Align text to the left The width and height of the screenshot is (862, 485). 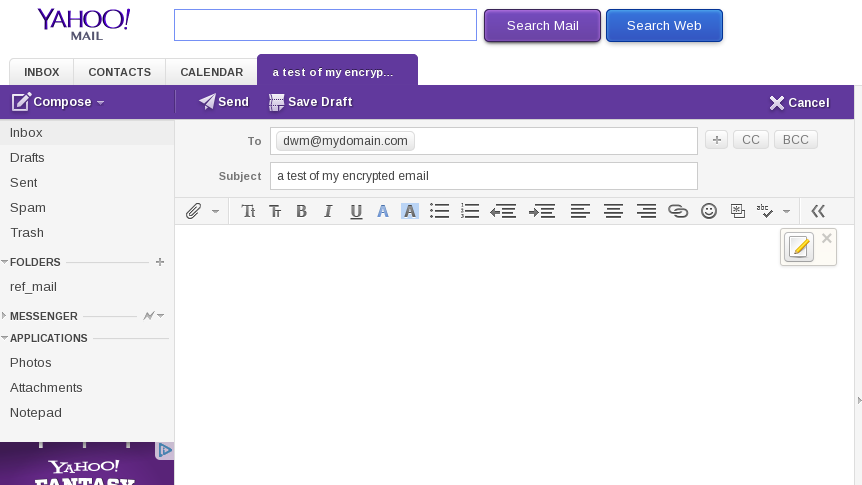[580, 211]
